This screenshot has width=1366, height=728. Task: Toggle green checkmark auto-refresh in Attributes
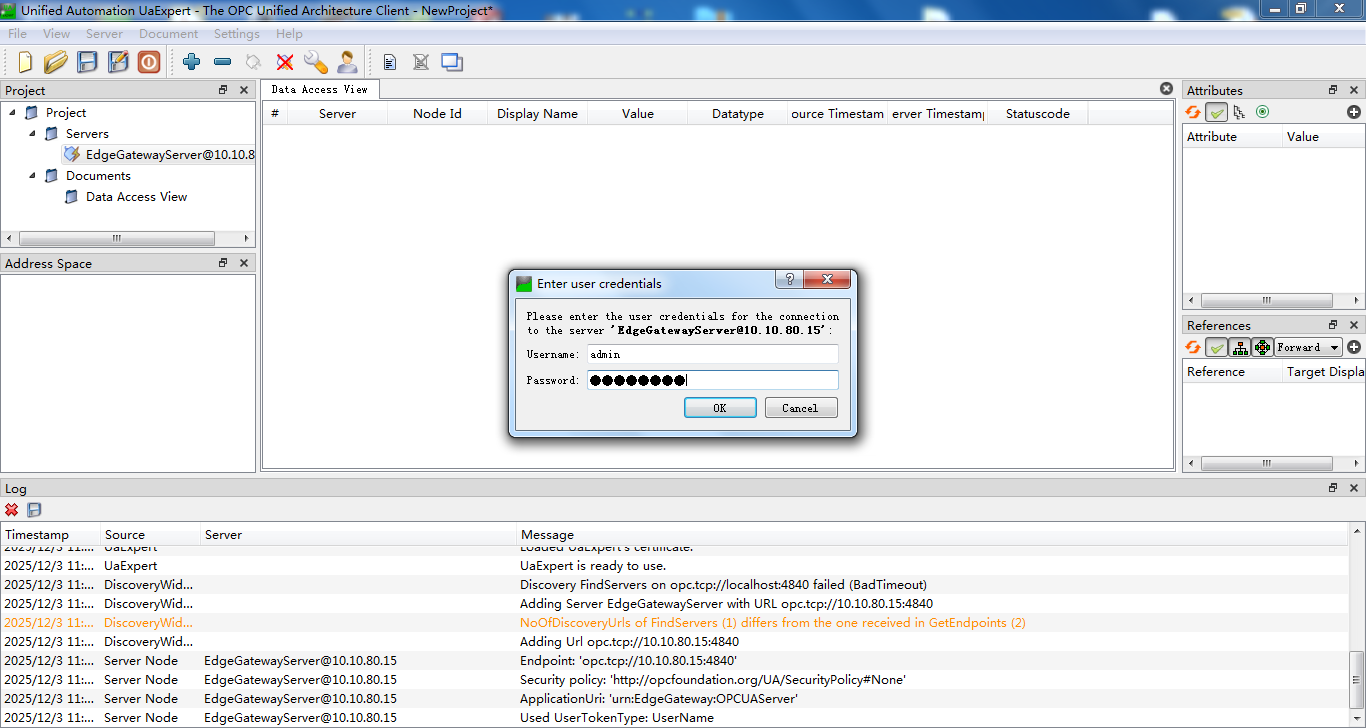(1217, 112)
